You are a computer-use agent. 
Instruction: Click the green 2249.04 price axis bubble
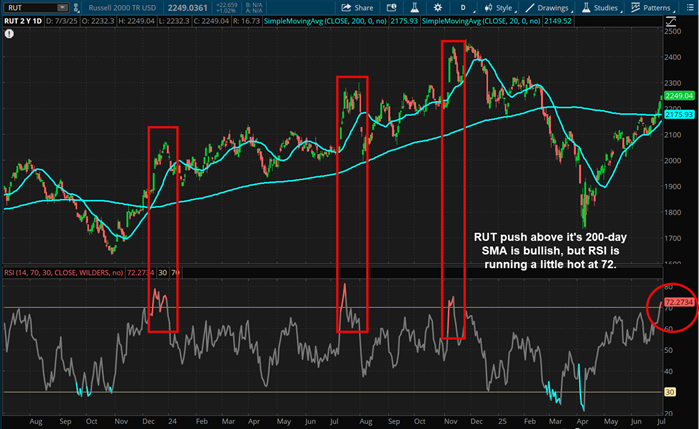tap(679, 95)
